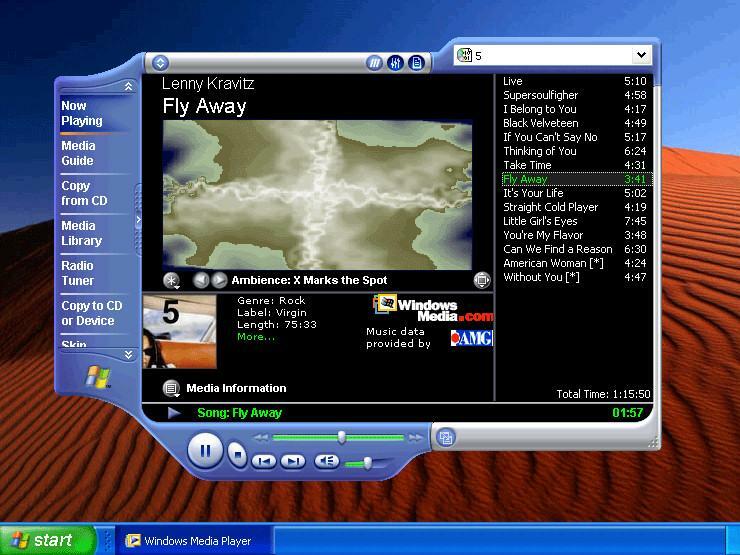Screen dimensions: 740x555
Task: View visualization in full screen
Action: tap(482, 280)
